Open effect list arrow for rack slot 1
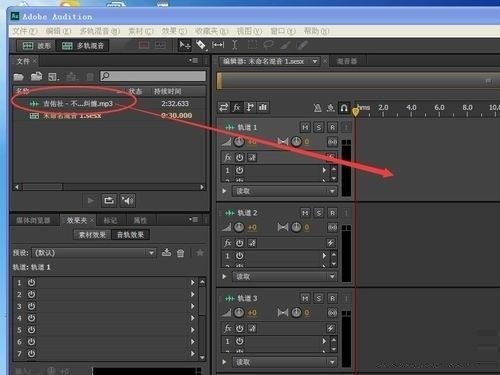Viewport: 500px width, 375px height. 193,283
